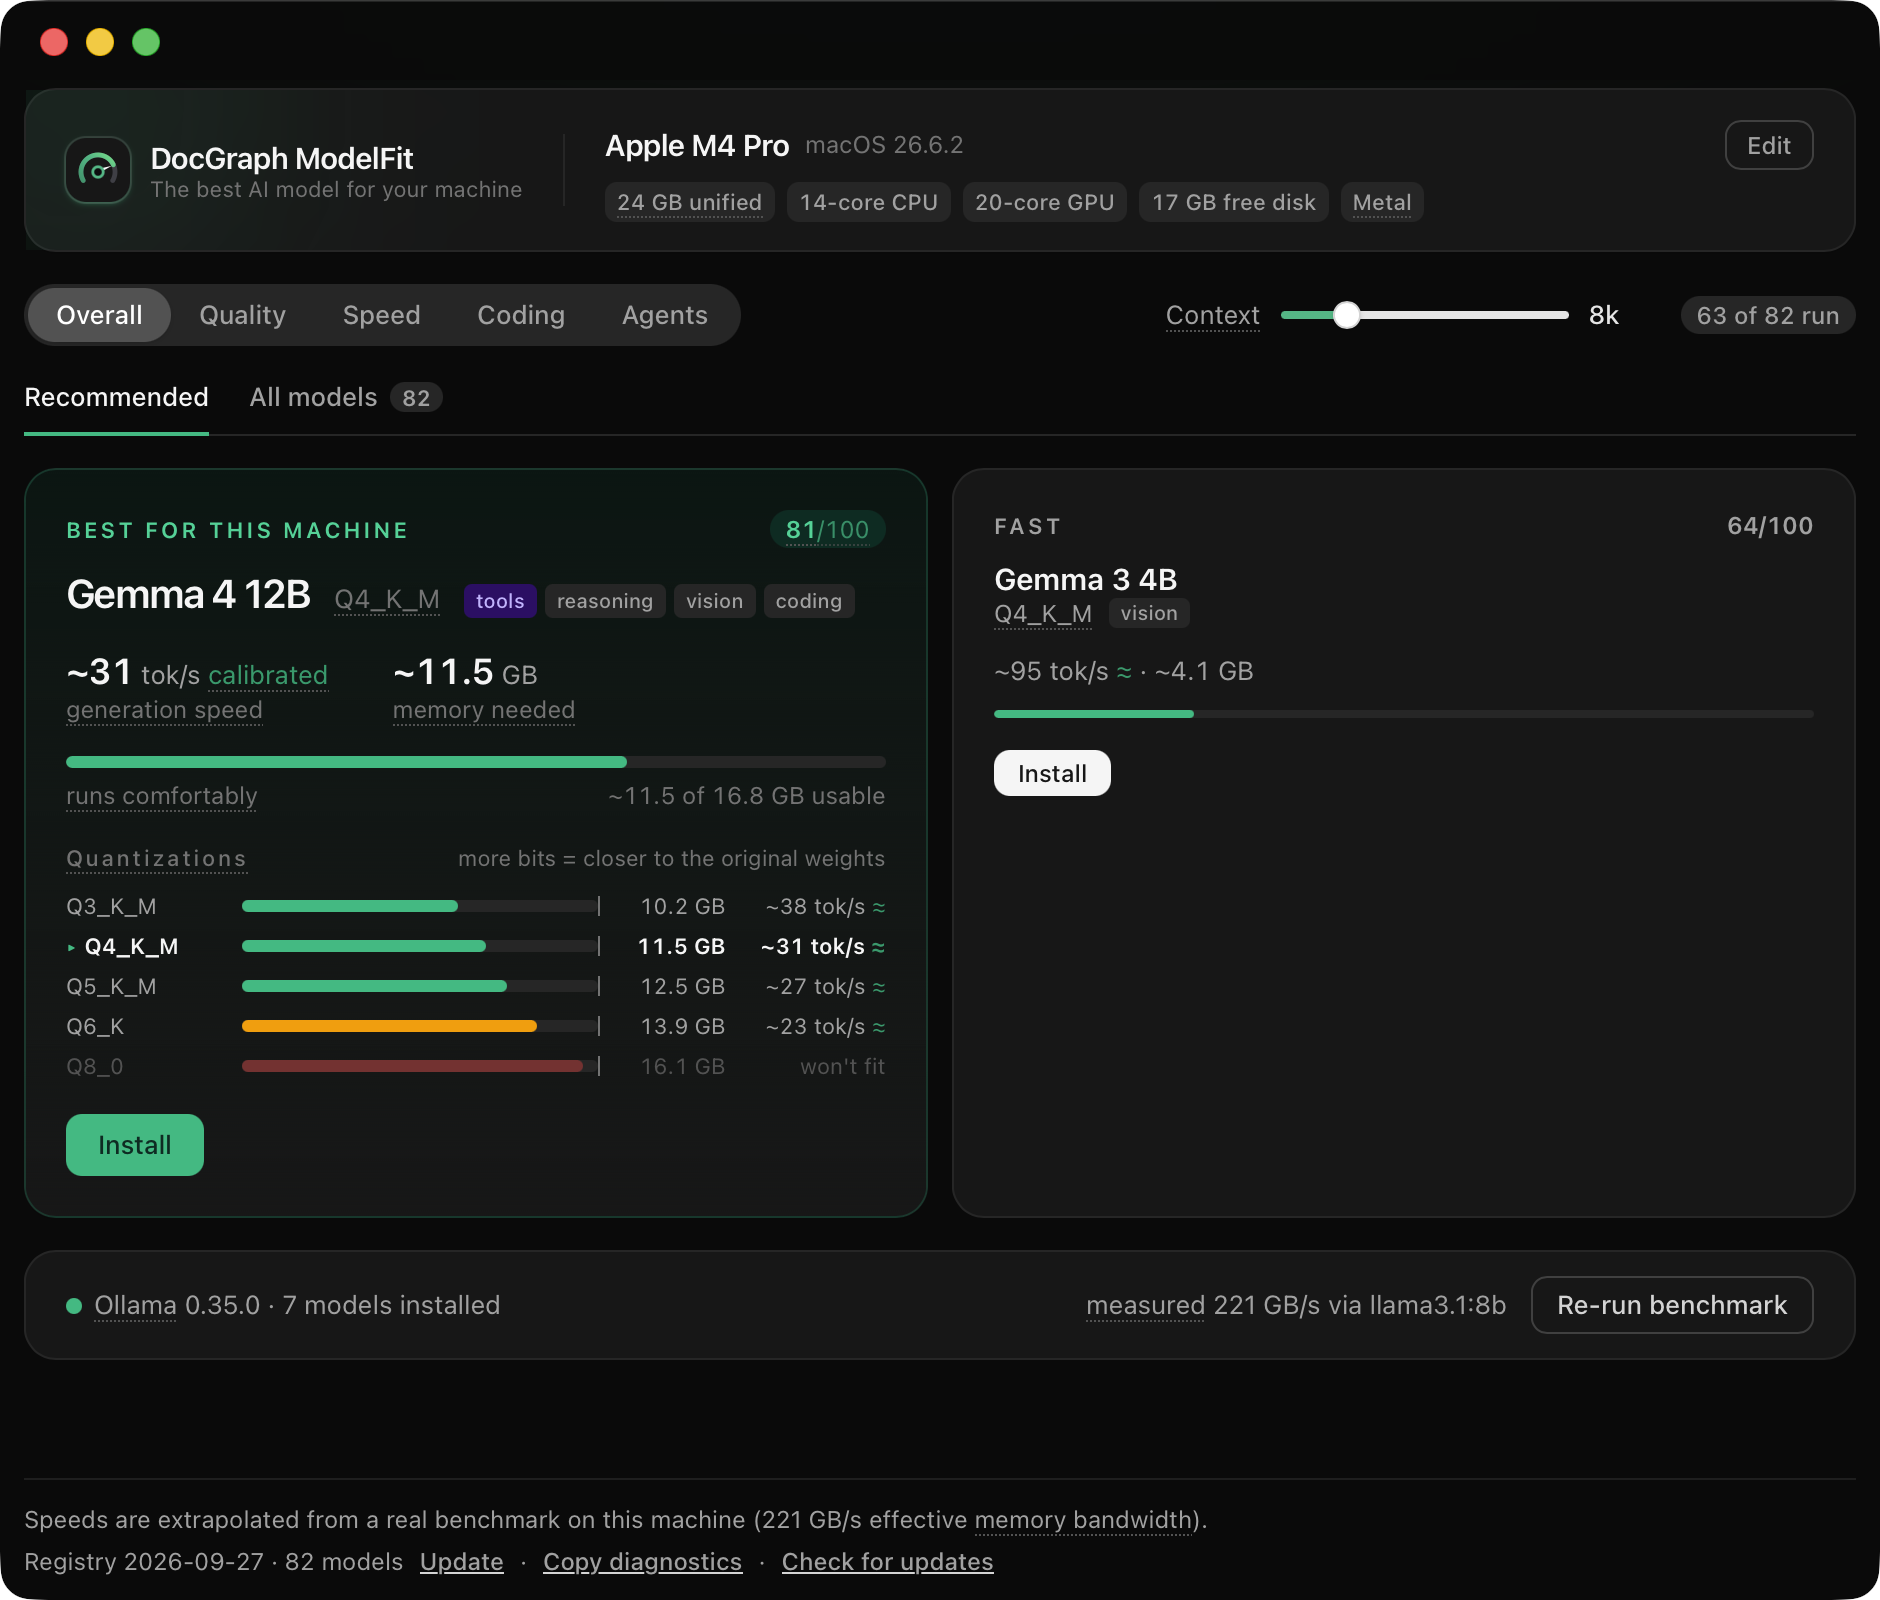Image resolution: width=1880 pixels, height=1600 pixels.
Task: Switch to the Coding ranking tab
Action: pos(521,315)
